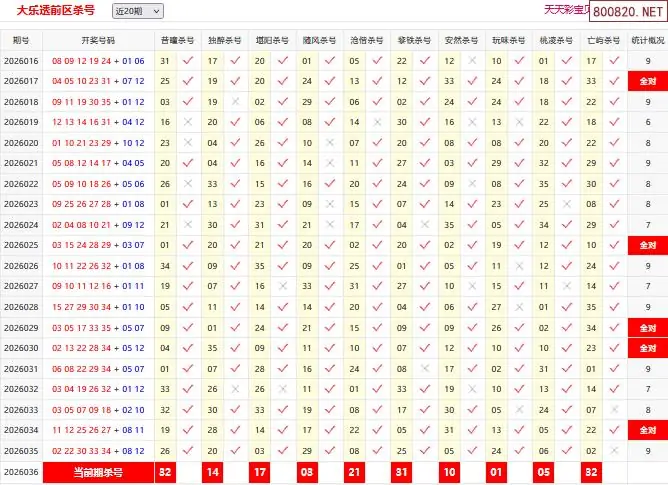668x485 pixels.
Task: Click the red 05 prediction under 桃凌杀号
Action: click(x=543, y=472)
